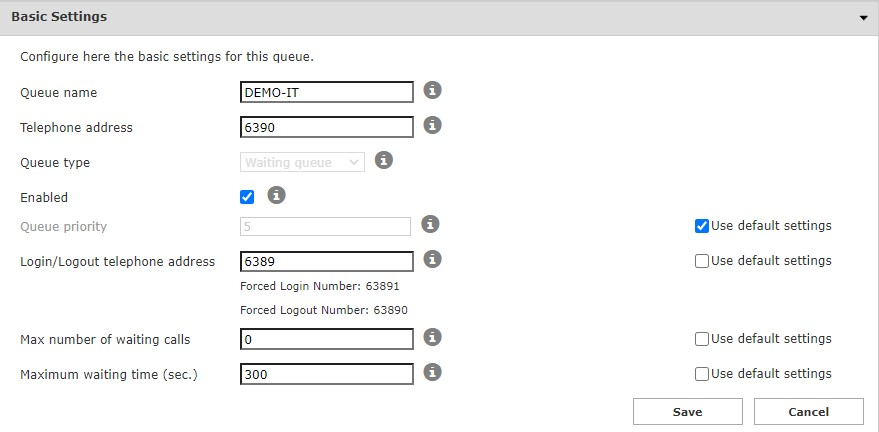Click info icon for Maximum waiting time

coord(432,373)
